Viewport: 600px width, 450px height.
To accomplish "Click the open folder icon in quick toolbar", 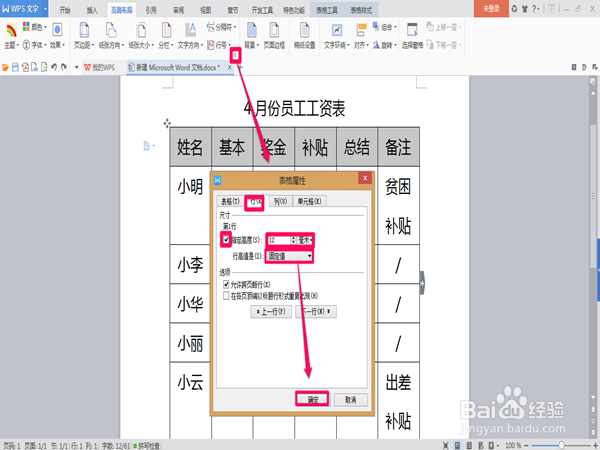I will coord(5,67).
